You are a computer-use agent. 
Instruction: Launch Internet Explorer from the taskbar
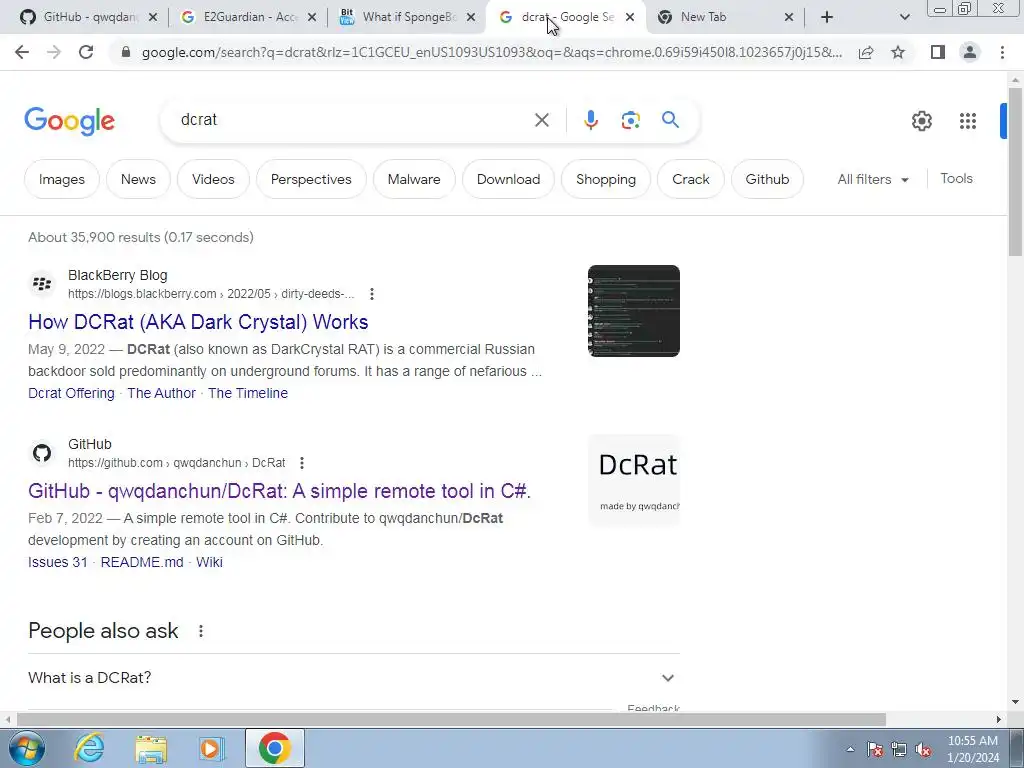(89, 748)
